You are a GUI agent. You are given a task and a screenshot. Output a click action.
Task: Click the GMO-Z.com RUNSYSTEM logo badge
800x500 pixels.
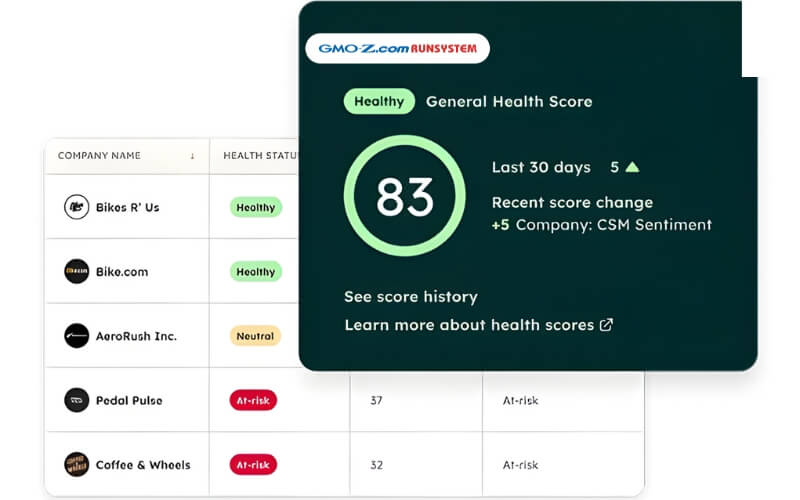397,48
